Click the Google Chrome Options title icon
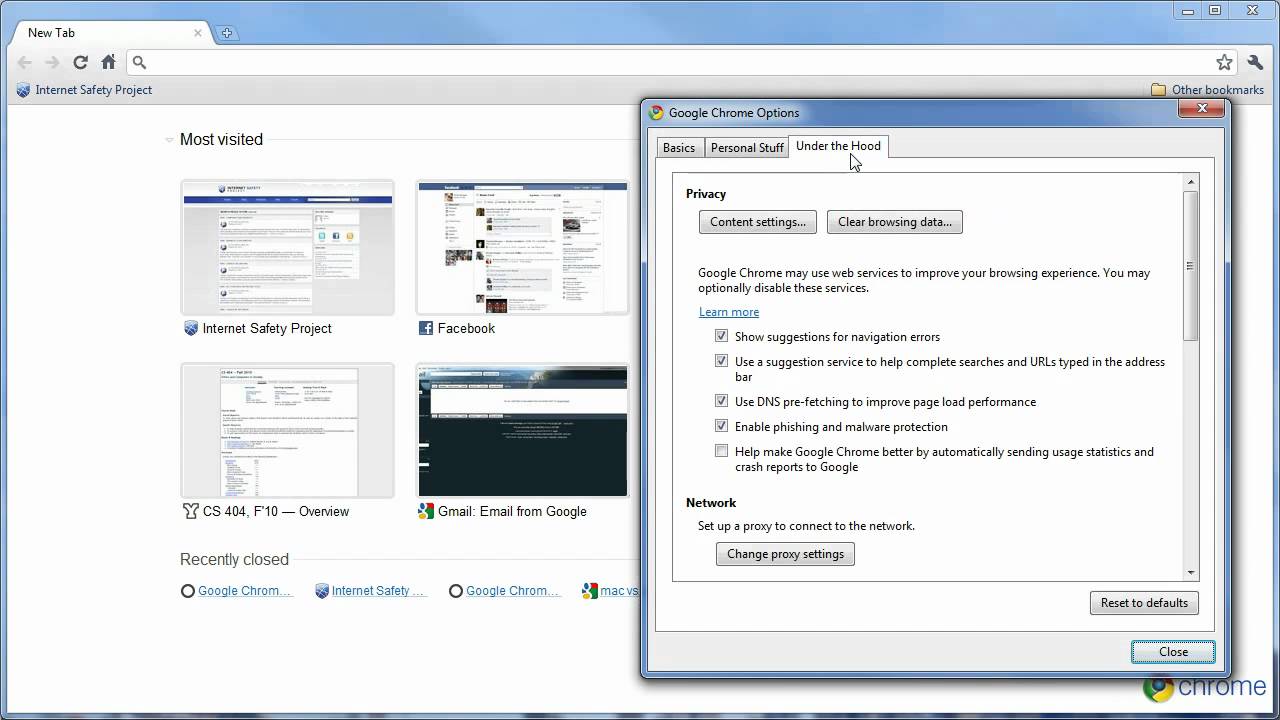Screen dimensions: 1280x720 656,113
